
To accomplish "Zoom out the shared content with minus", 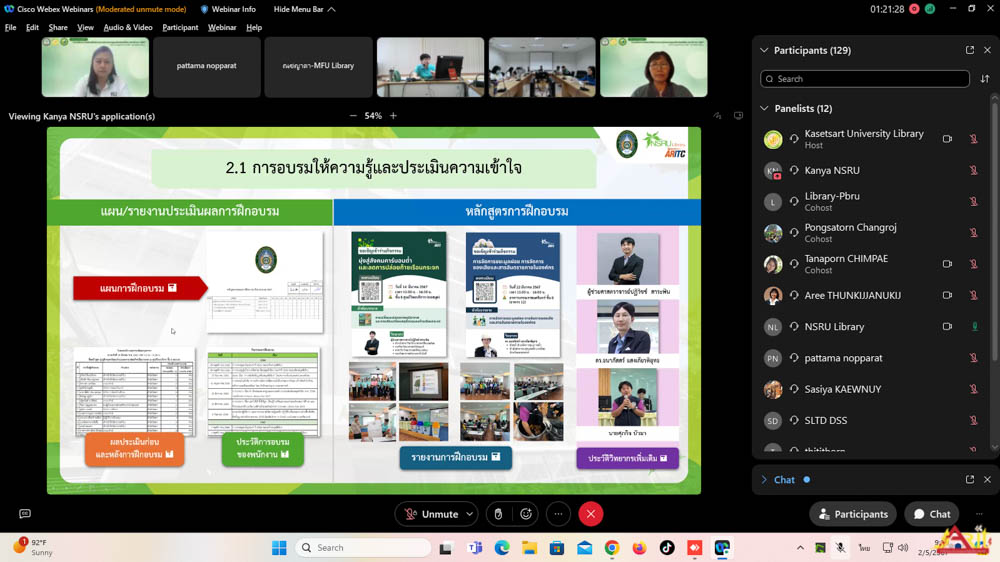I will click(x=353, y=115).
